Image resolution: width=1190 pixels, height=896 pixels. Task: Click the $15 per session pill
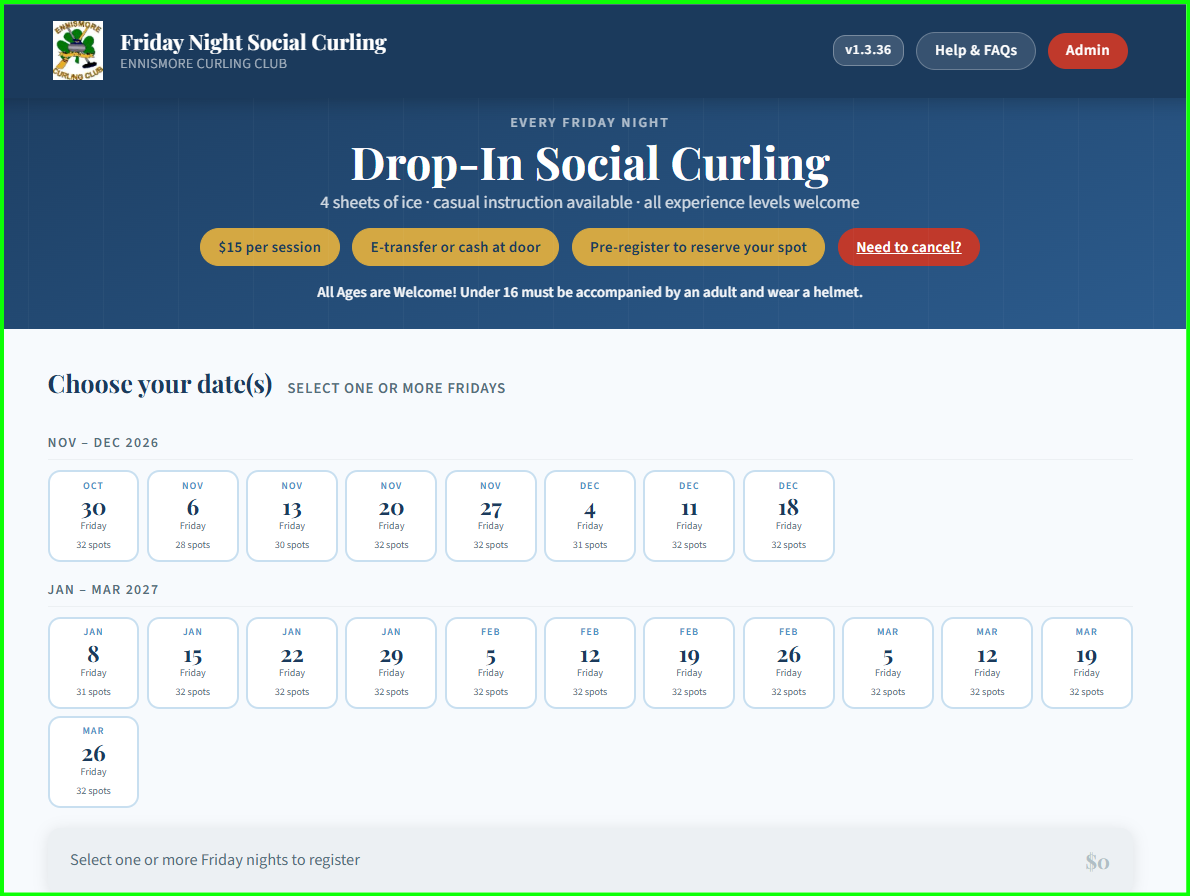(269, 247)
